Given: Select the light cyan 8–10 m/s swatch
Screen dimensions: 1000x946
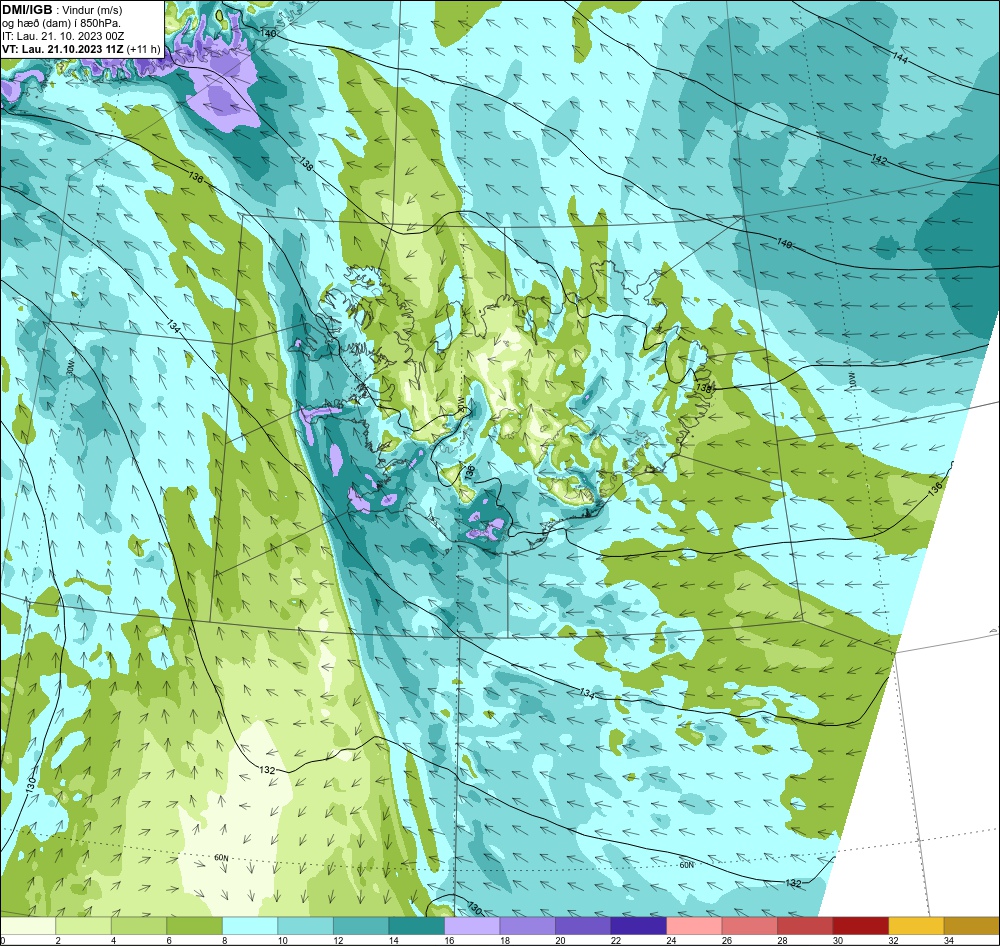Looking at the screenshot, I should pyautogui.click(x=250, y=925).
